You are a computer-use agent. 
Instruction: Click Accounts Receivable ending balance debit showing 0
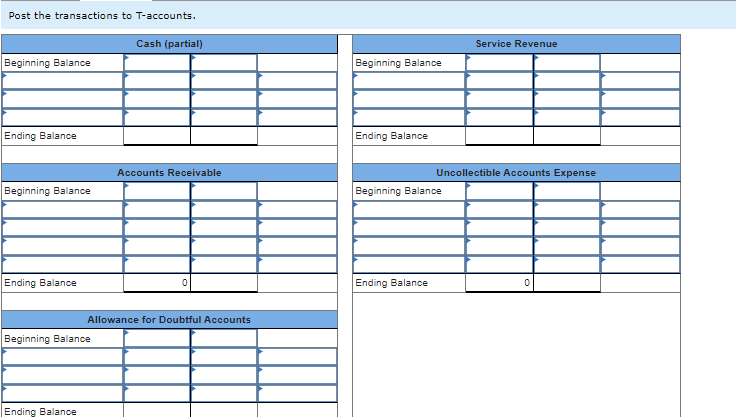pyautogui.click(x=157, y=283)
